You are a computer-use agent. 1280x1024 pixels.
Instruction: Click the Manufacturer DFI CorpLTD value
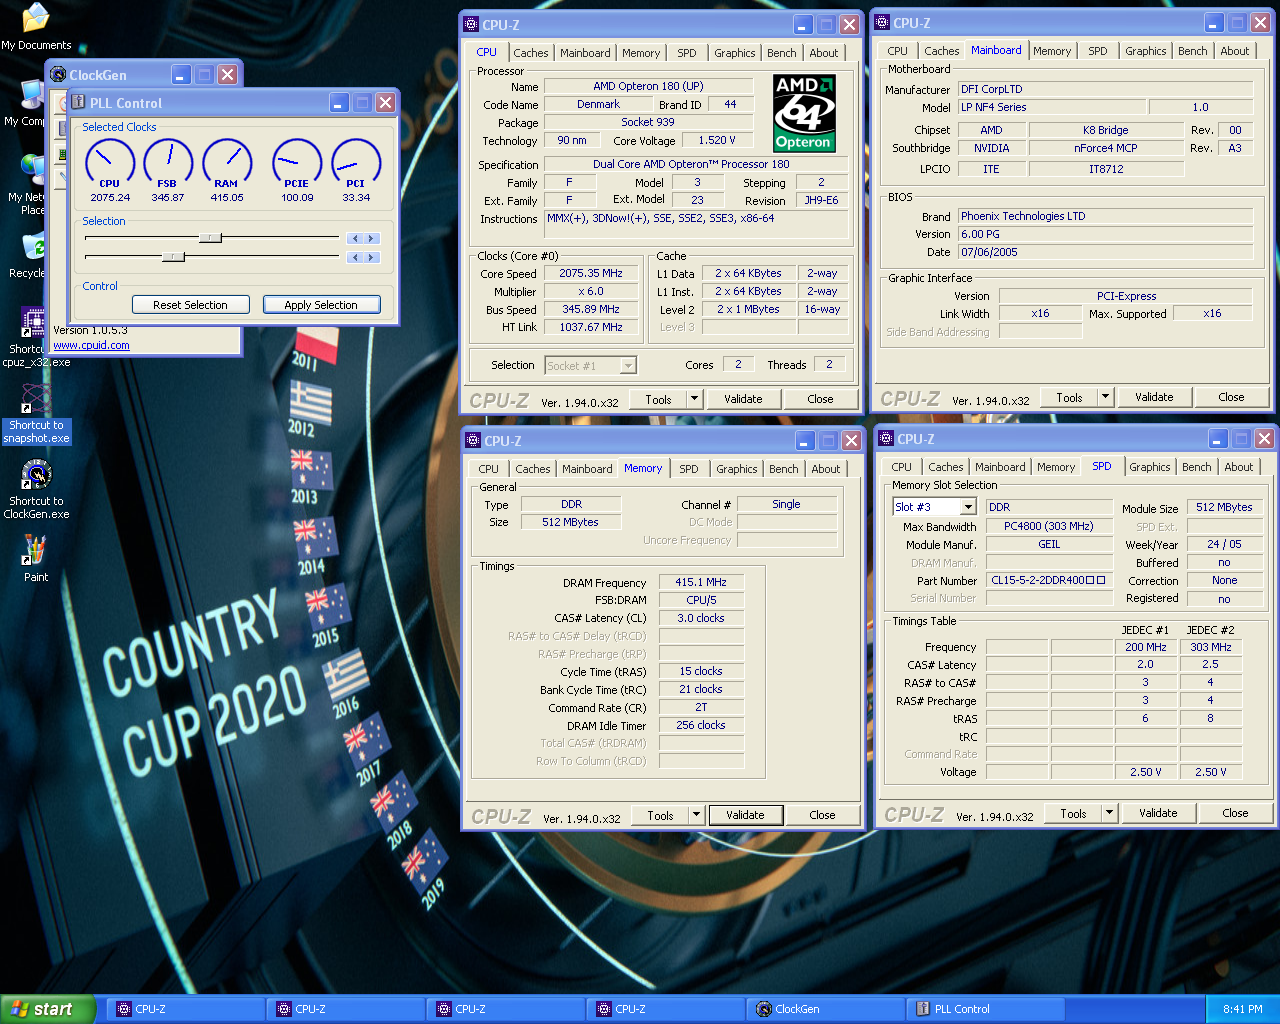pos(1105,89)
